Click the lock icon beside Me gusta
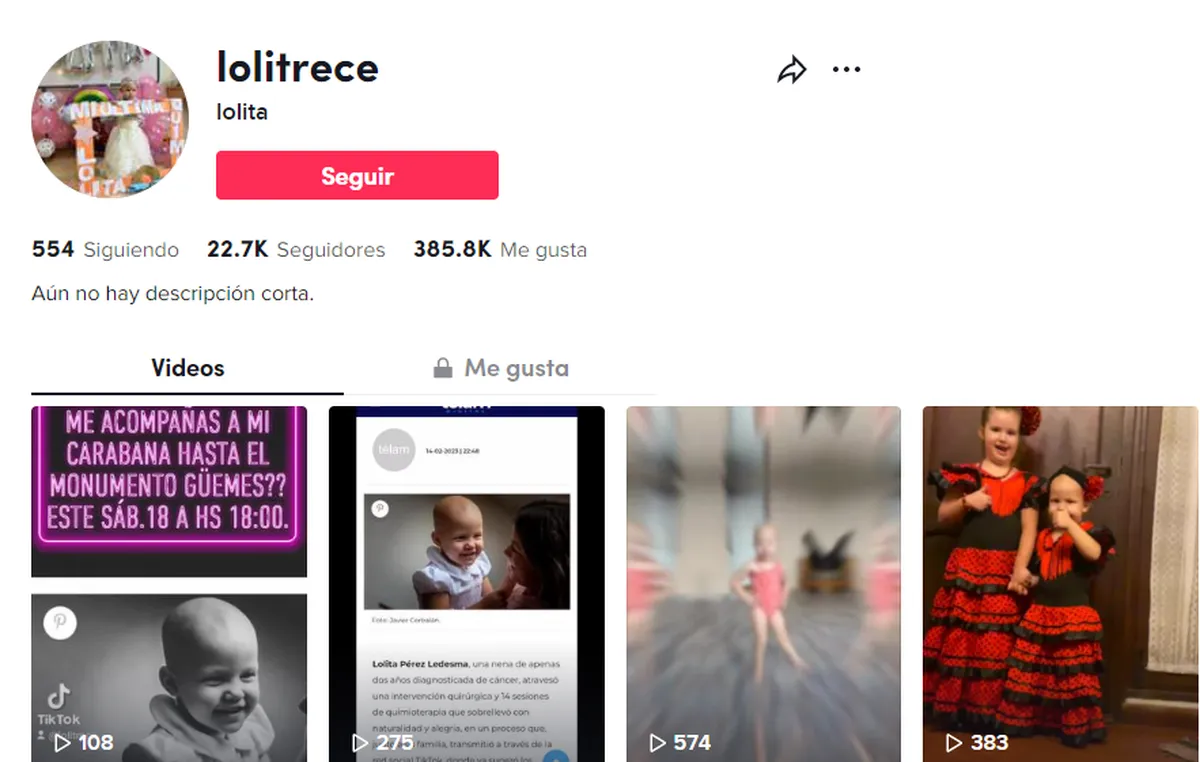 click(442, 369)
